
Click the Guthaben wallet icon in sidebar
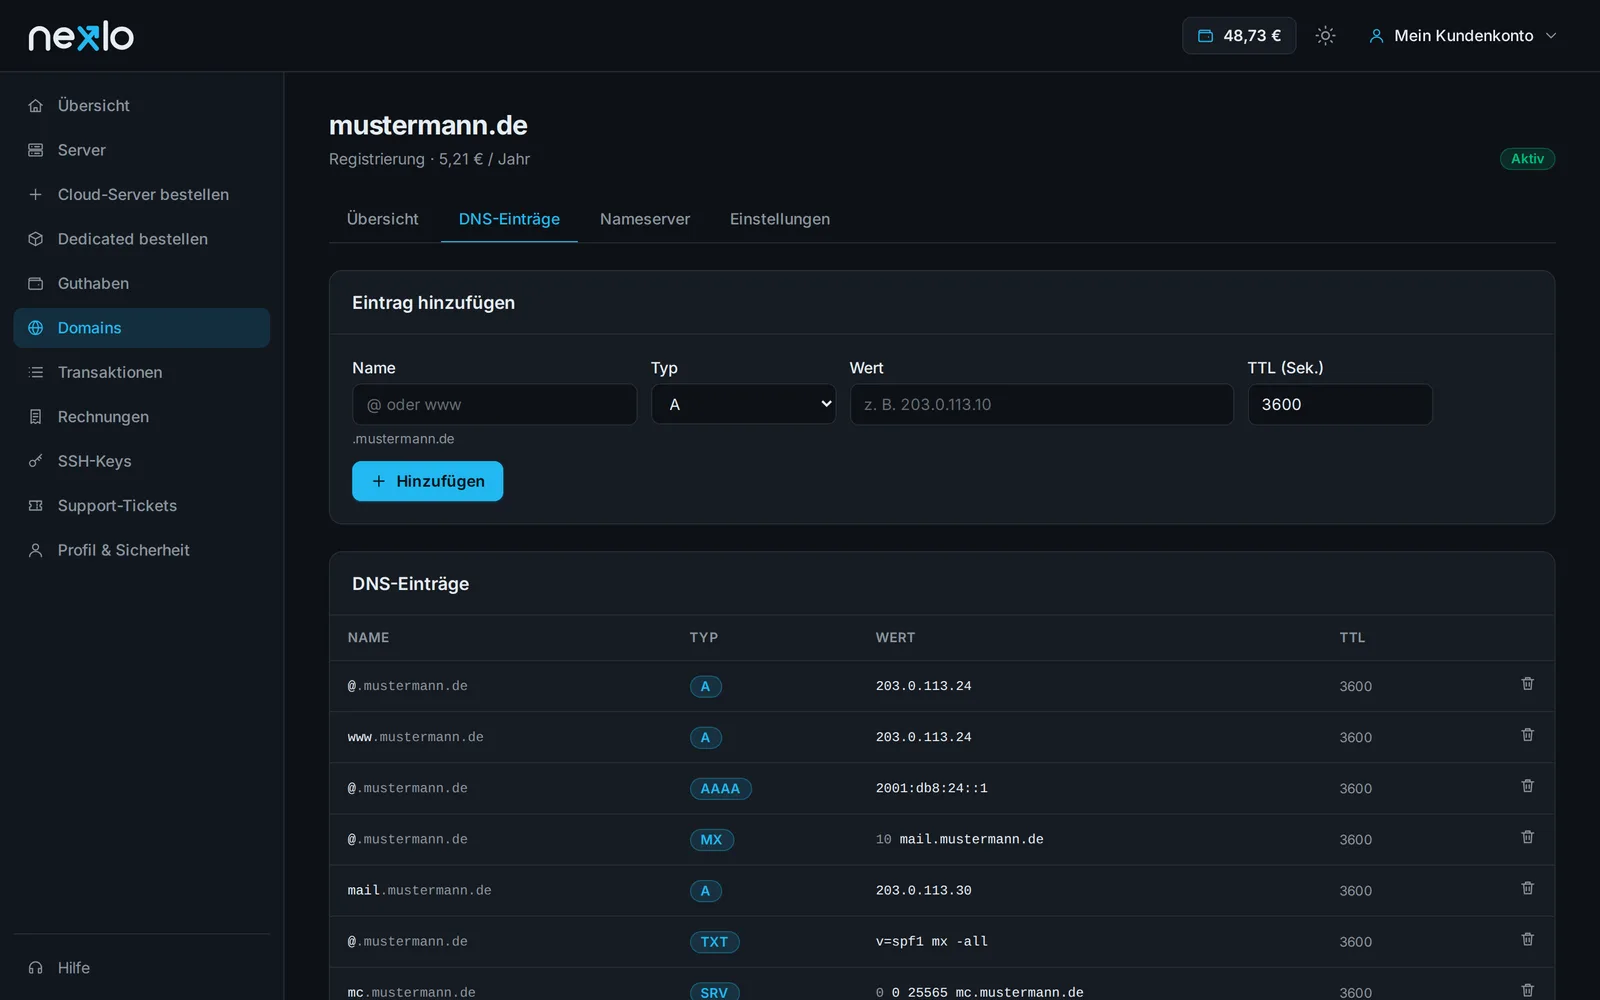(36, 284)
